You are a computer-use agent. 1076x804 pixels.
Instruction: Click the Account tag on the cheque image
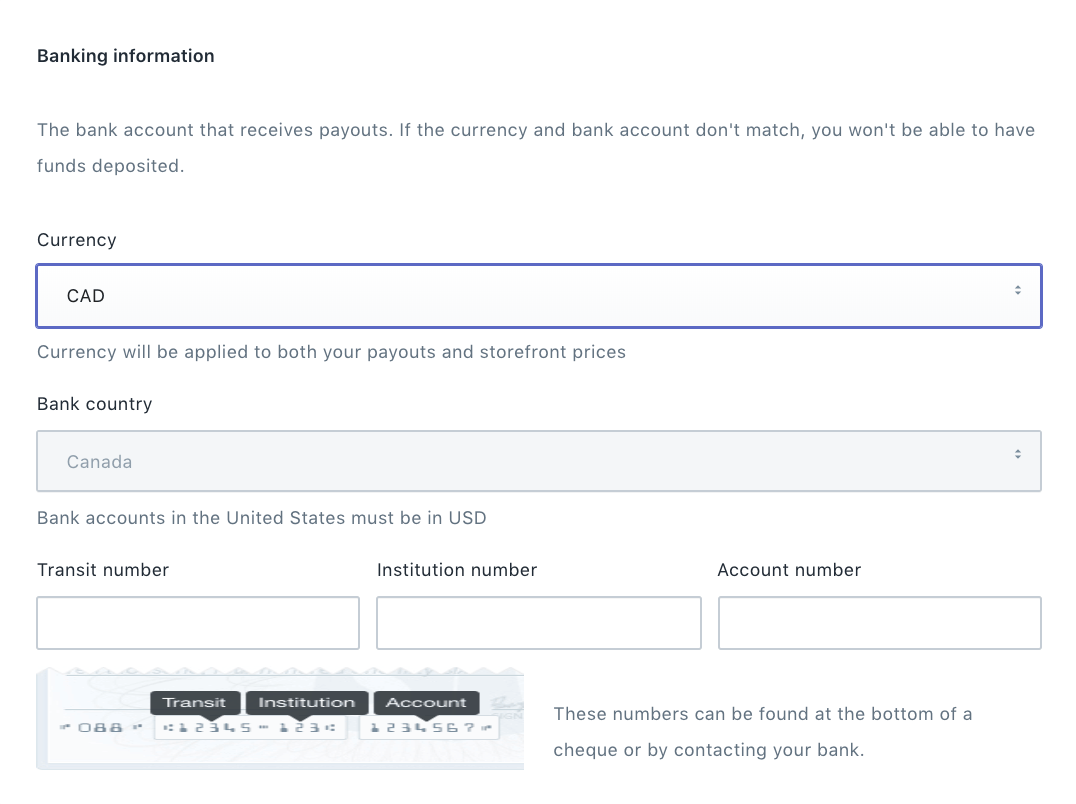click(x=426, y=702)
